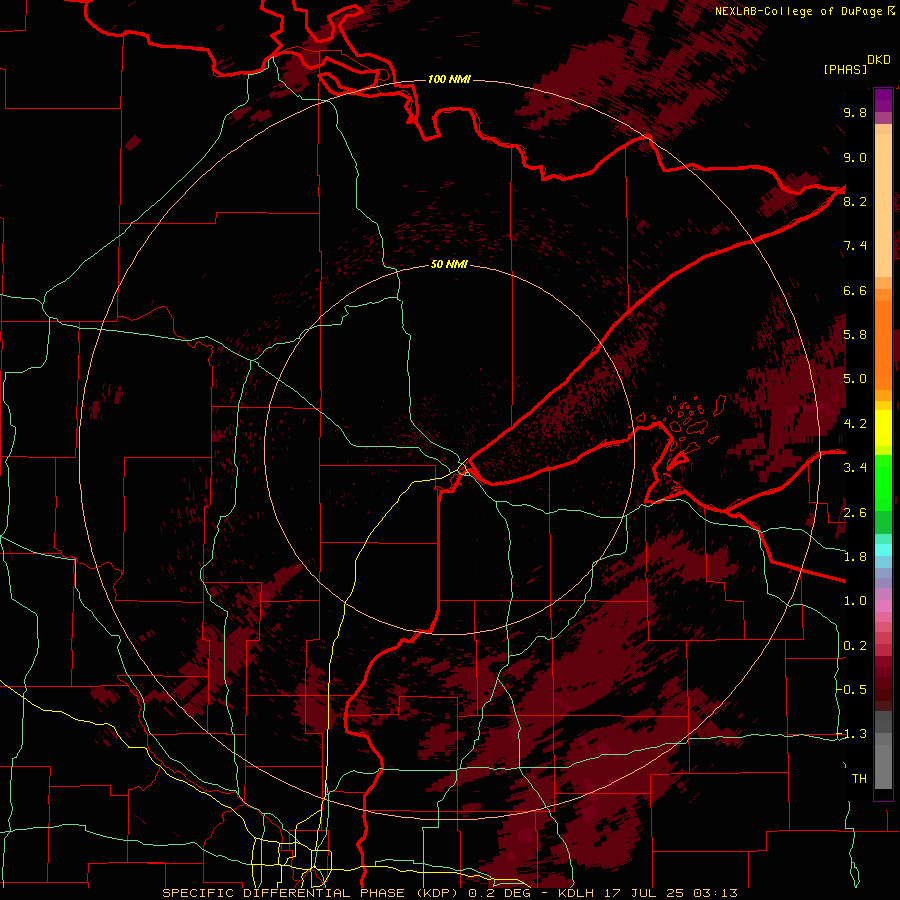Click the 03:13 timestamp in the caption
The image size is (900, 900).
pyautogui.click(x=715, y=893)
